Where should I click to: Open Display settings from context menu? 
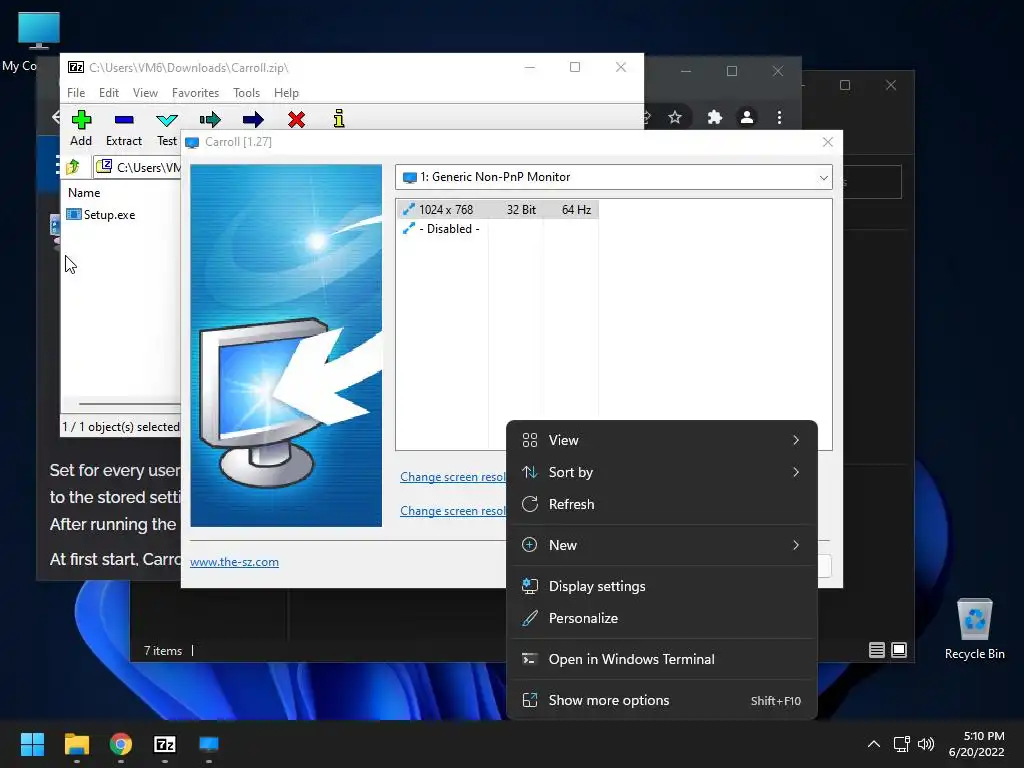tap(661, 586)
